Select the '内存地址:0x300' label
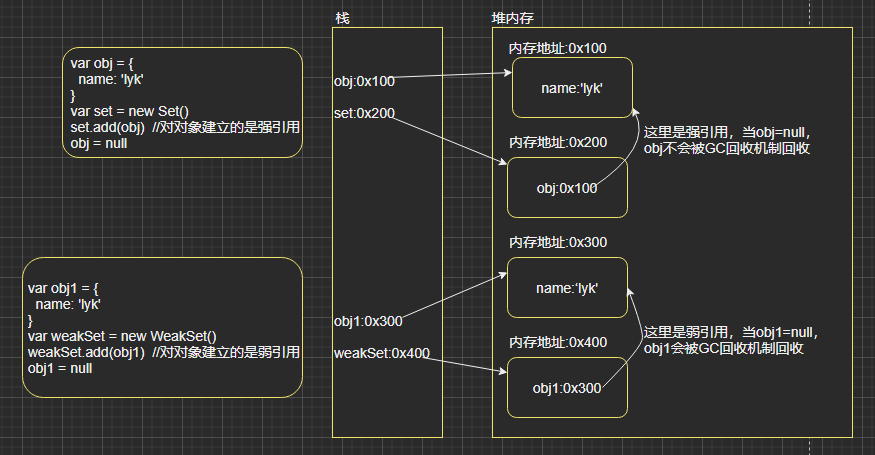Screen dimensions: 875x455 click(x=557, y=242)
